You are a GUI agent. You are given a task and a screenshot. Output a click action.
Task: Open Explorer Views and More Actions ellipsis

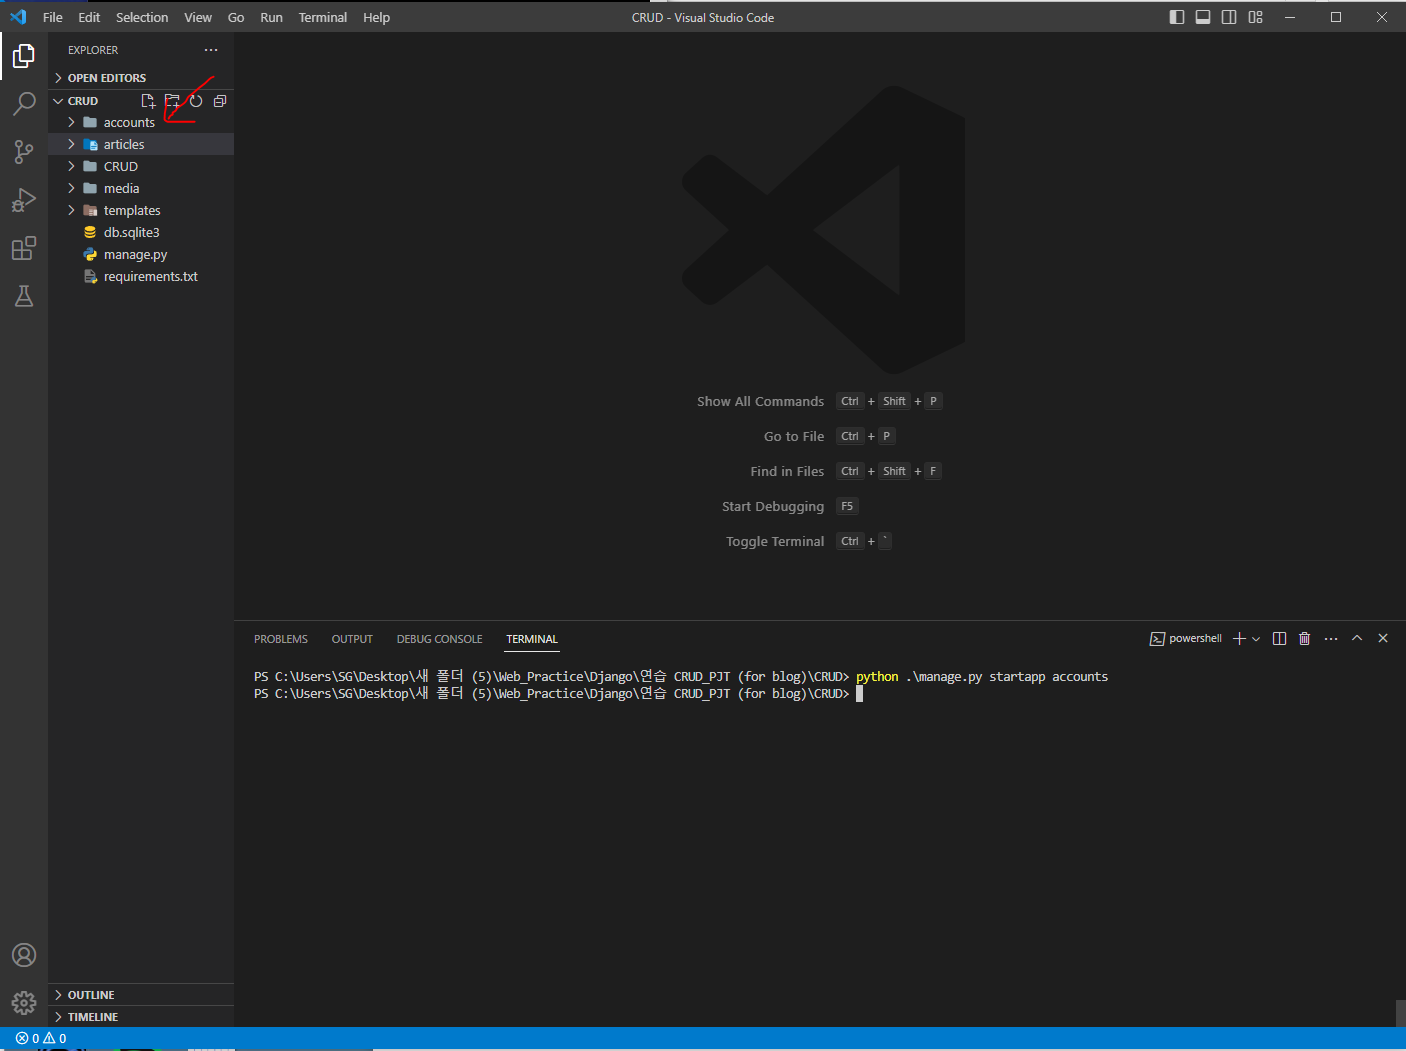pos(210,50)
